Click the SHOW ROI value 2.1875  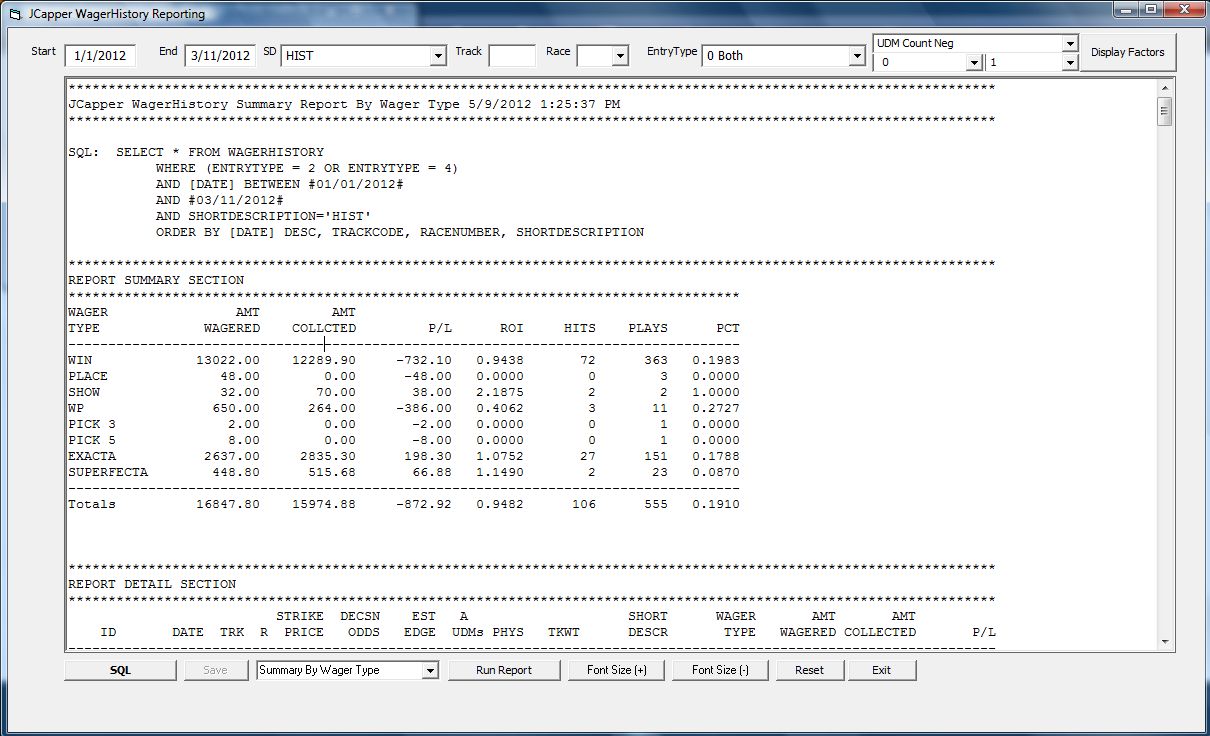pos(500,392)
